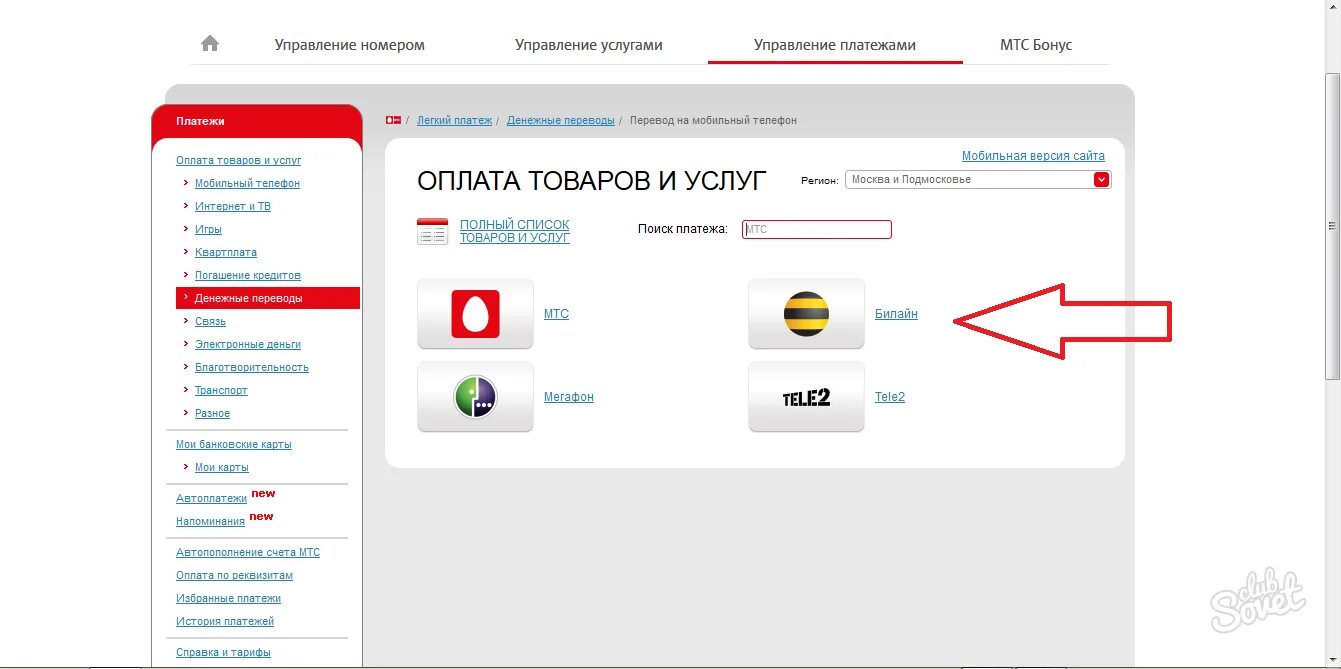Viewport: 1341px width, 669px height.
Task: Open Избранные платежи link
Action: click(x=228, y=598)
